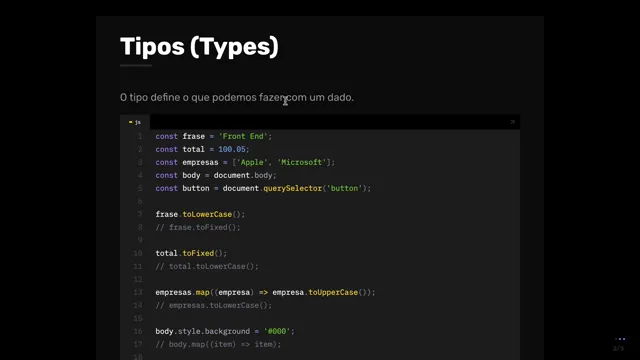Click the Tipos (Types) heading

pyautogui.click(x=199, y=47)
